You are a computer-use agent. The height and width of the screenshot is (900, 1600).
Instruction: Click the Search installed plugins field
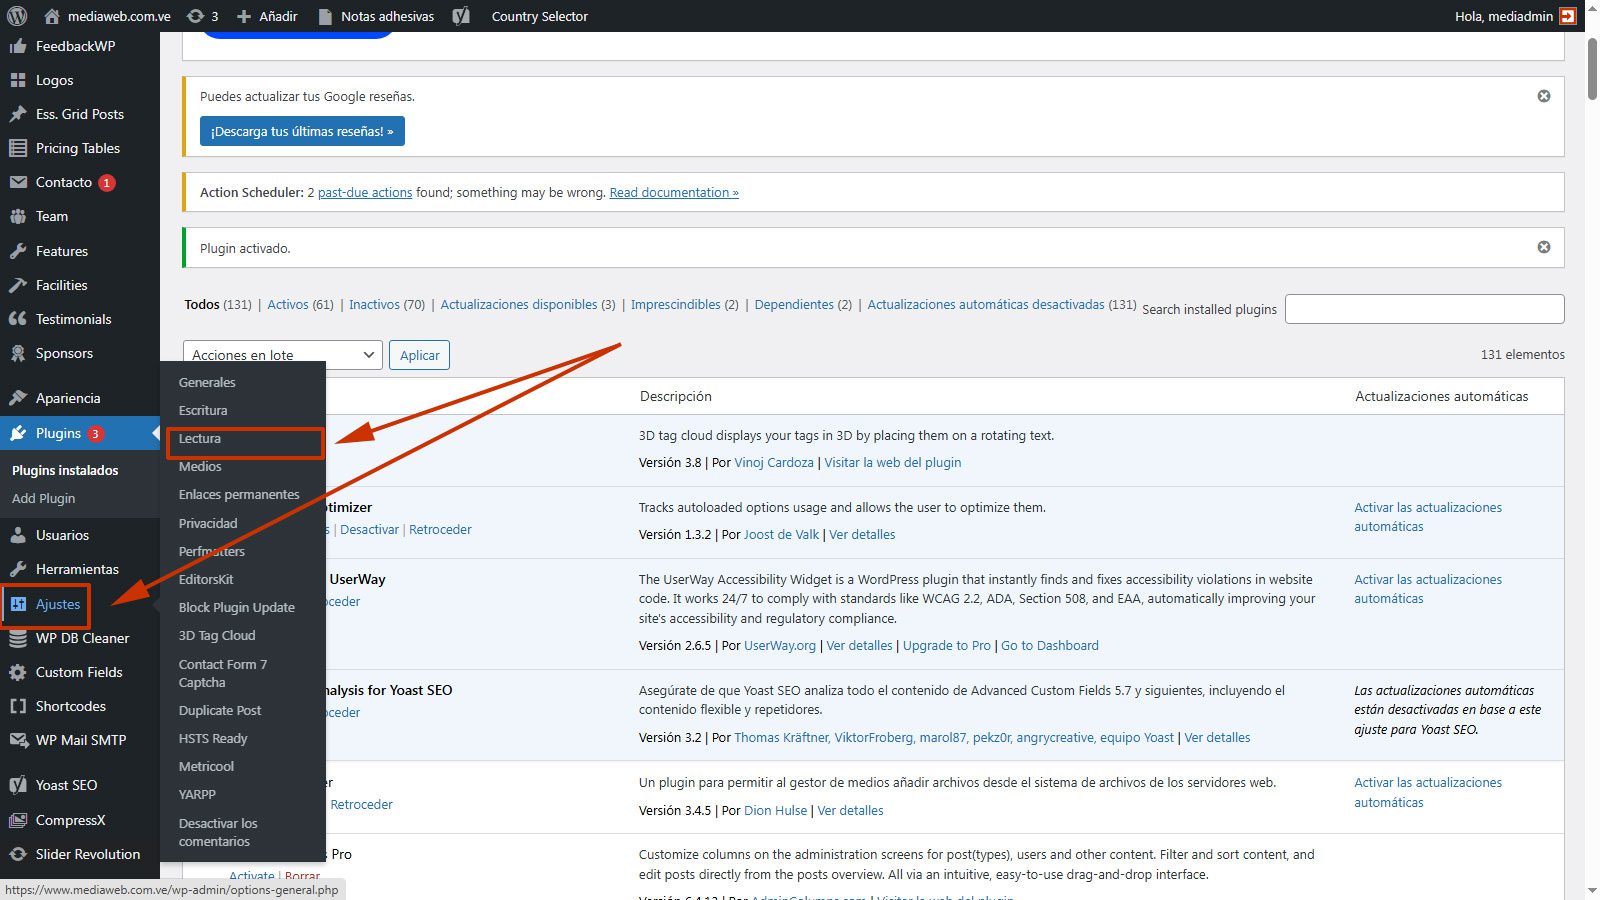pos(1424,309)
